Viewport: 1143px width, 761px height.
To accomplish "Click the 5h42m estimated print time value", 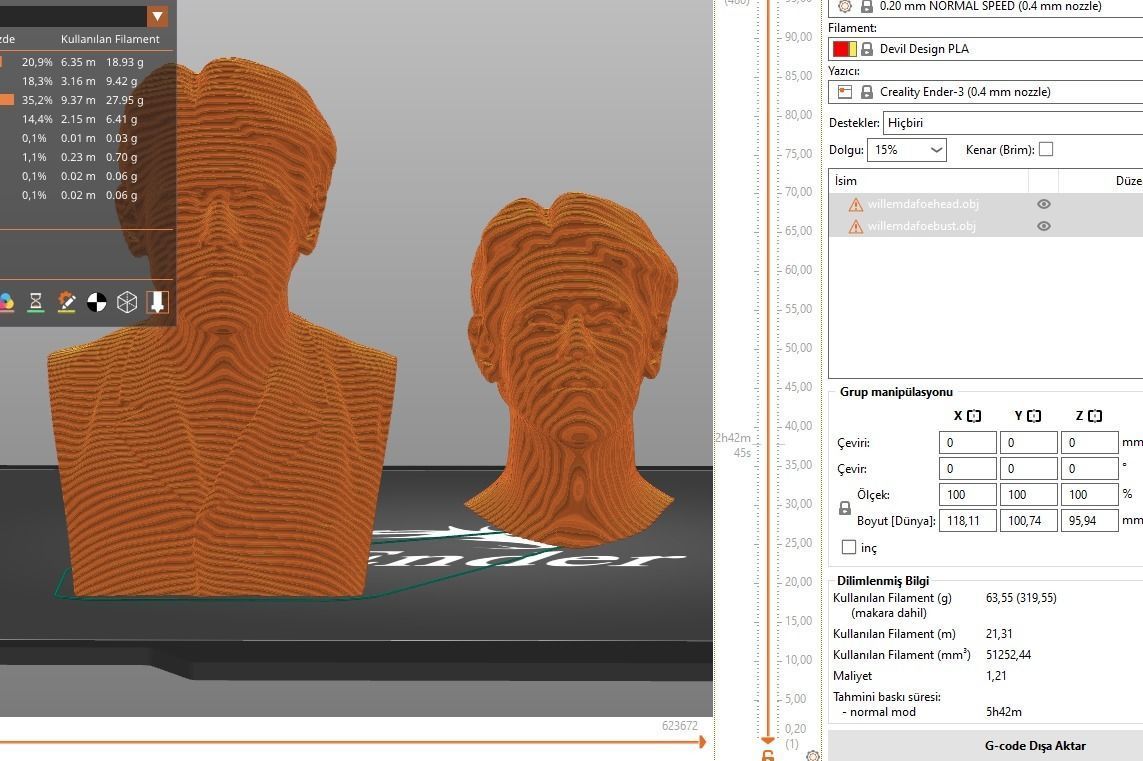I will pyautogui.click(x=1004, y=712).
